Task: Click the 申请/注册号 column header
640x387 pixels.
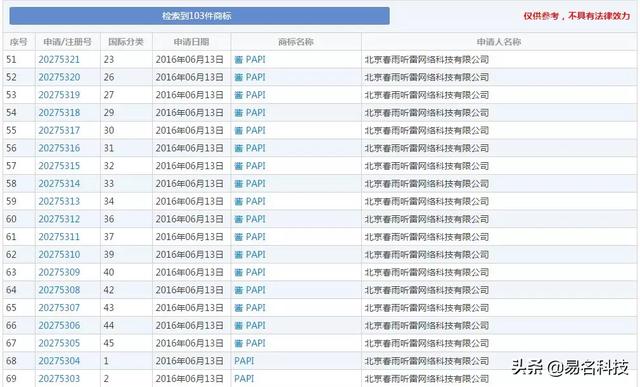Action: pyautogui.click(x=68, y=42)
